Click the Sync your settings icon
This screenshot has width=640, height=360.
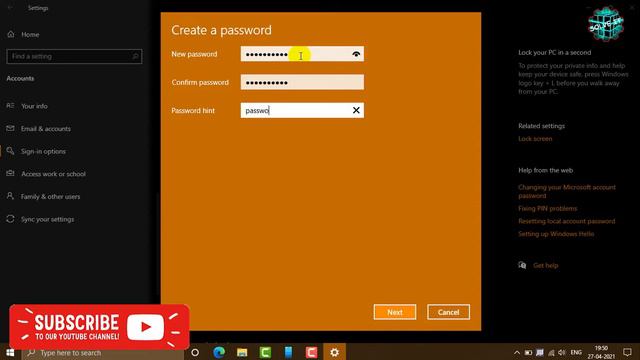10,219
